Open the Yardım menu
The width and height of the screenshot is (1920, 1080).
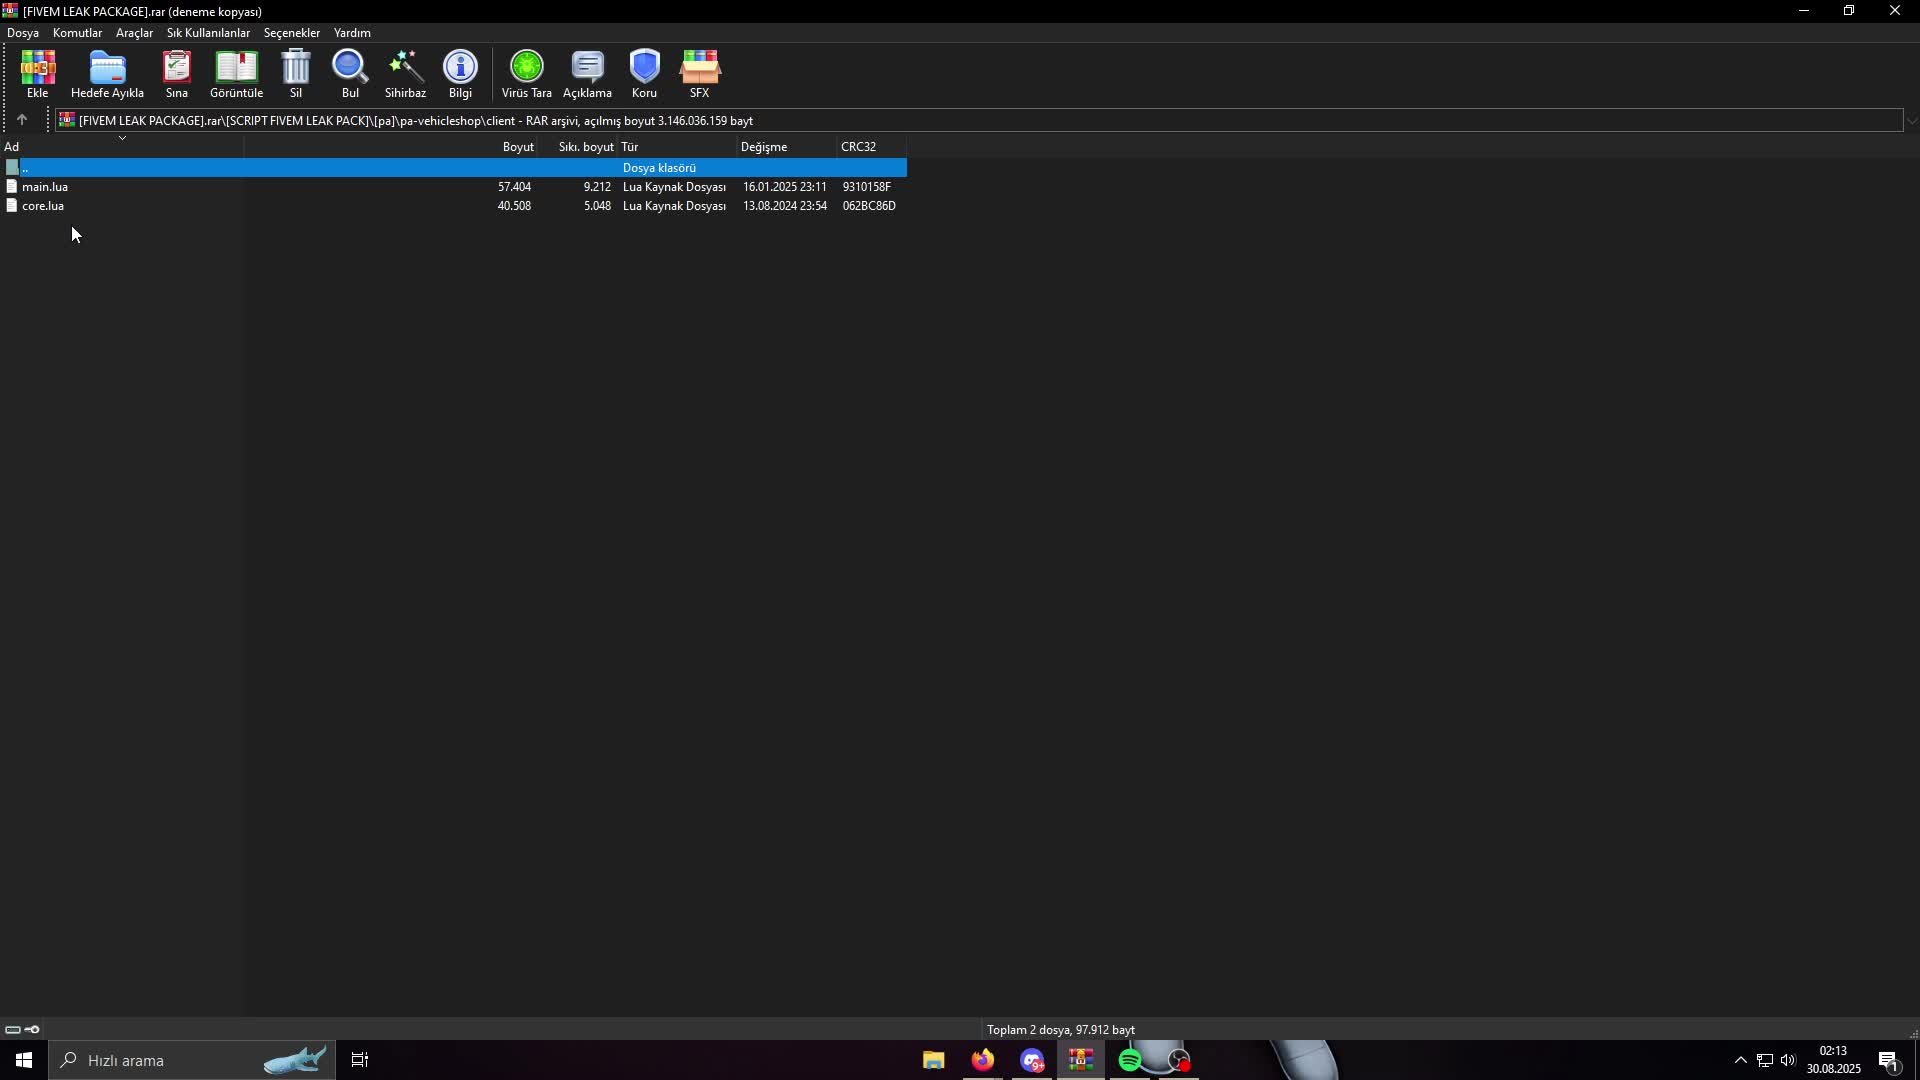click(x=352, y=33)
